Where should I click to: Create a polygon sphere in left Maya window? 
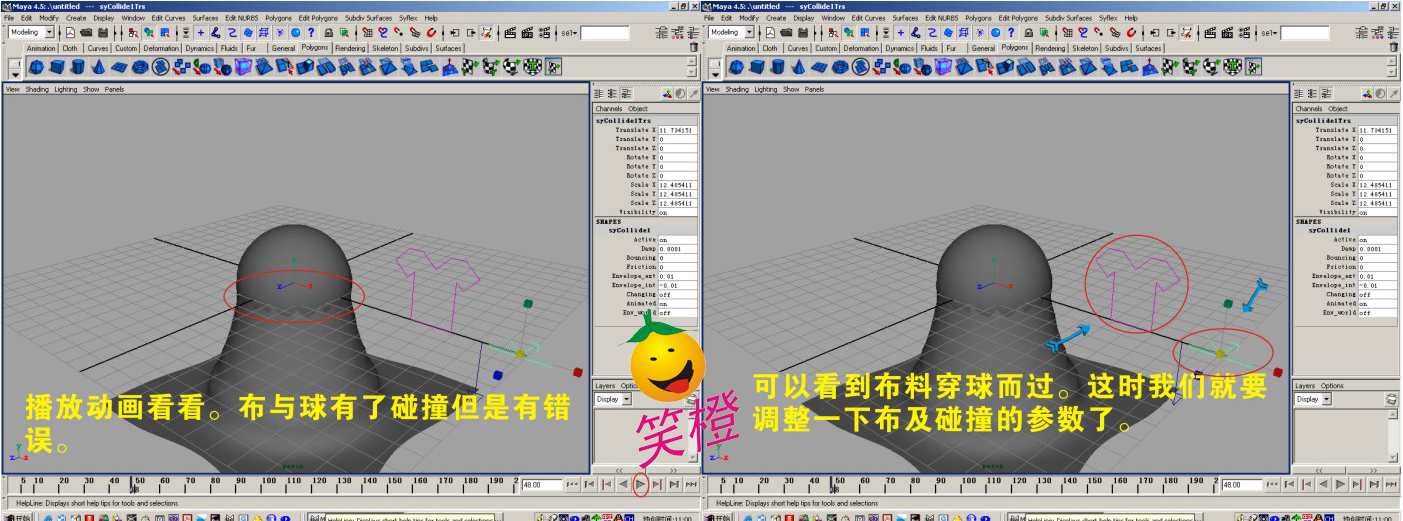coord(36,68)
